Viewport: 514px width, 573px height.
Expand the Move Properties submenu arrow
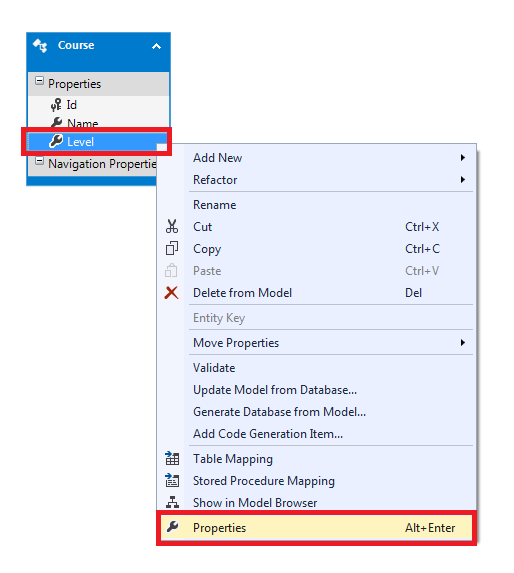pos(463,342)
